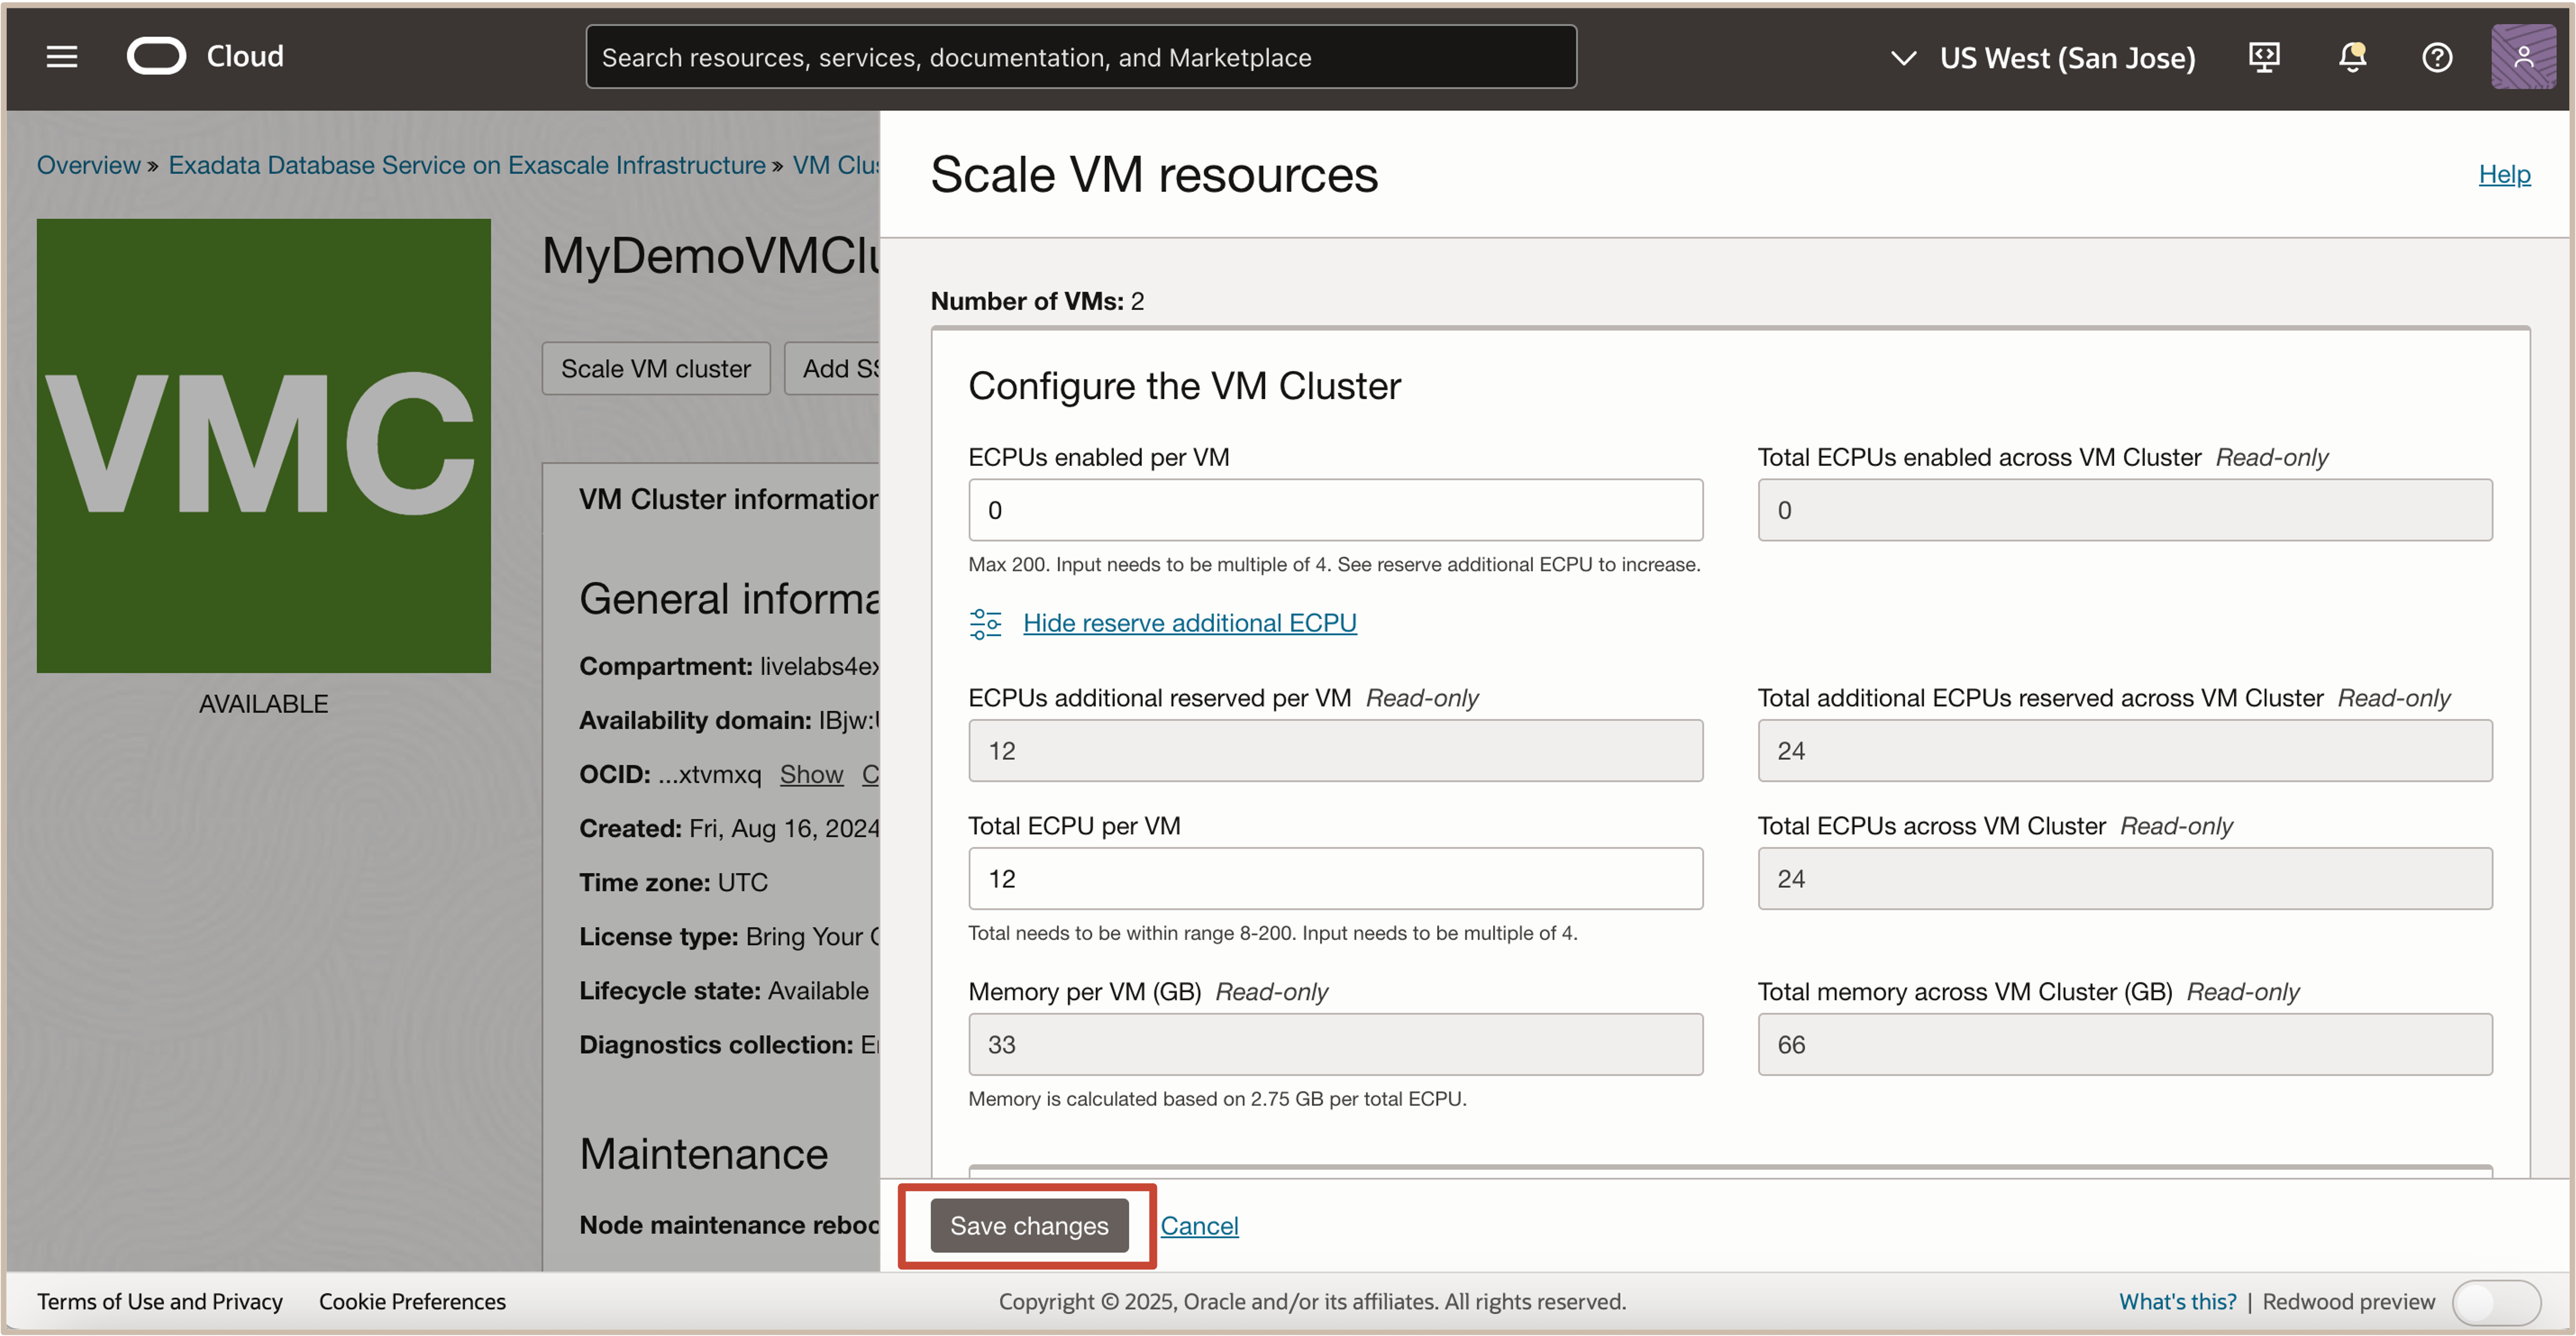Open the Cloud Shell developer tools icon
The image size is (2576, 1336).
point(2264,57)
